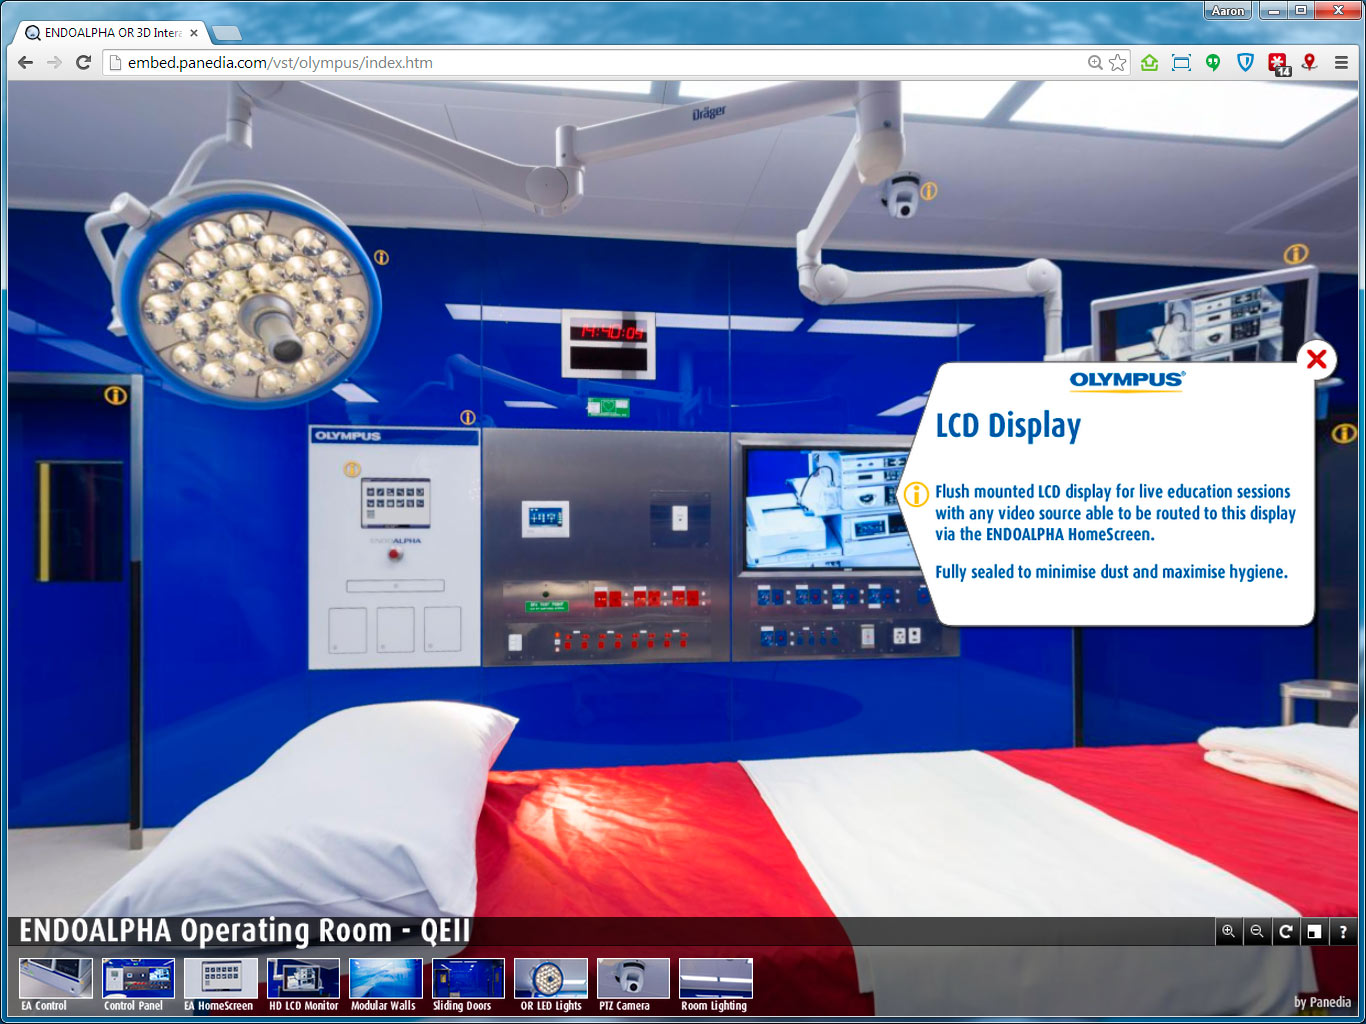The image size is (1366, 1024).
Task: Click the info hotspot beside the surgical light
Action: tap(381, 257)
